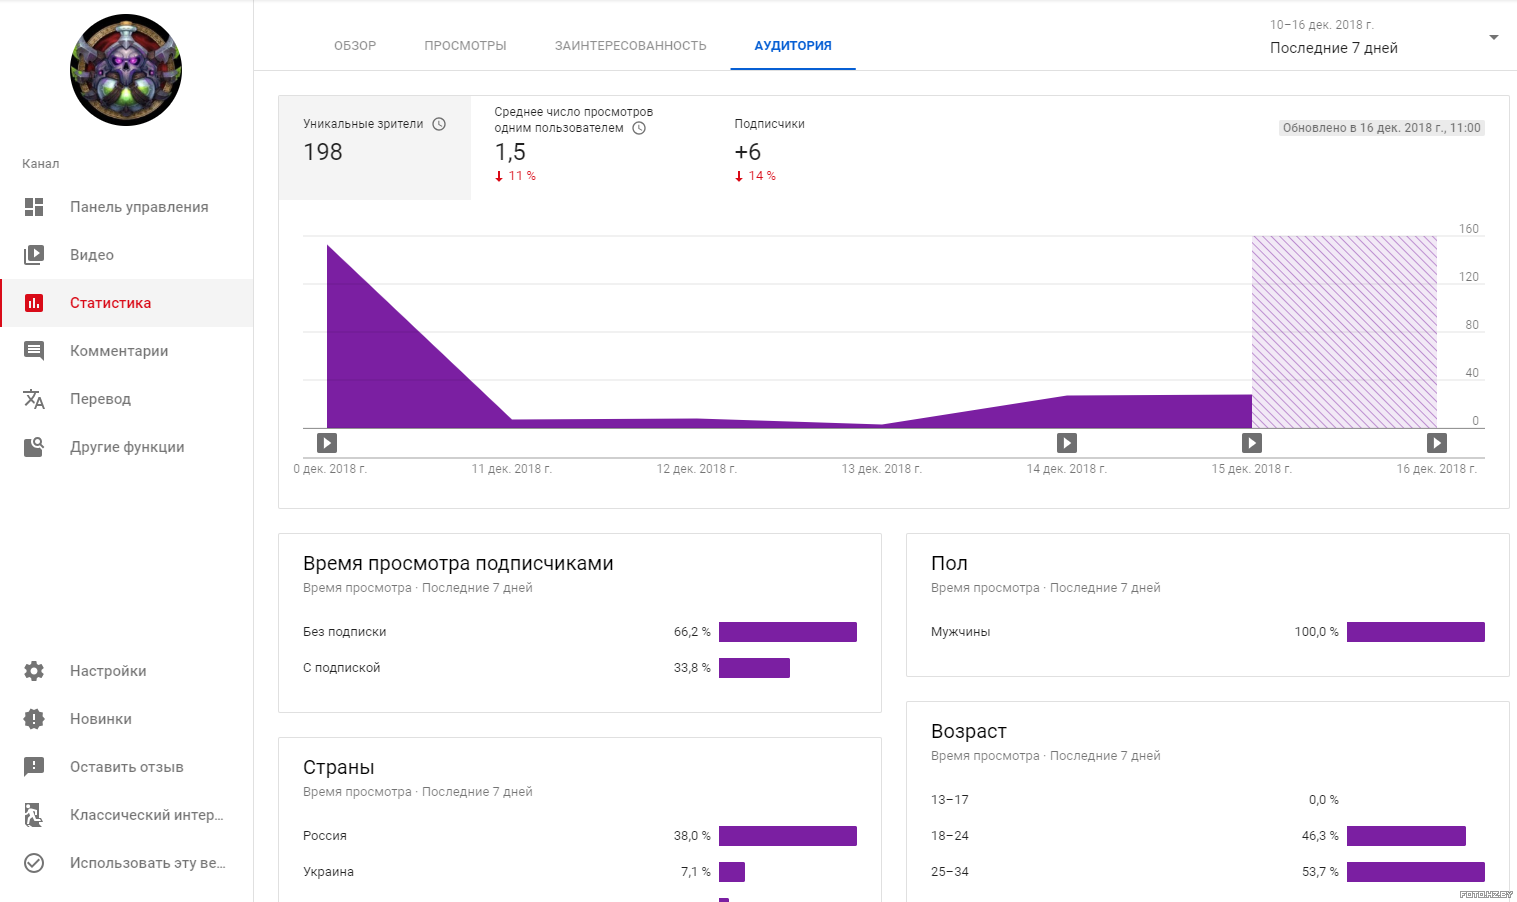Screen dimensions: 1517x902
Task: Click the Обновлено в 16 дек. 2018 label
Action: (1381, 128)
